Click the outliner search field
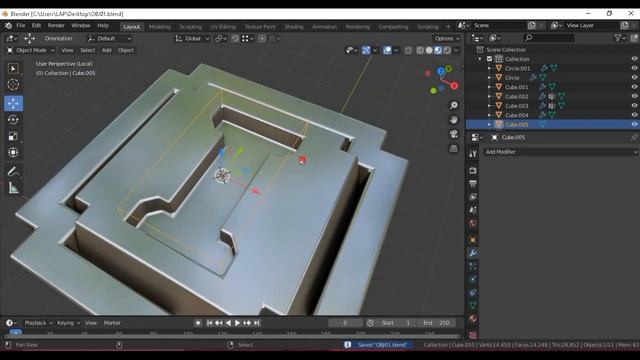Viewport: 640px width, 360px height. click(549, 38)
